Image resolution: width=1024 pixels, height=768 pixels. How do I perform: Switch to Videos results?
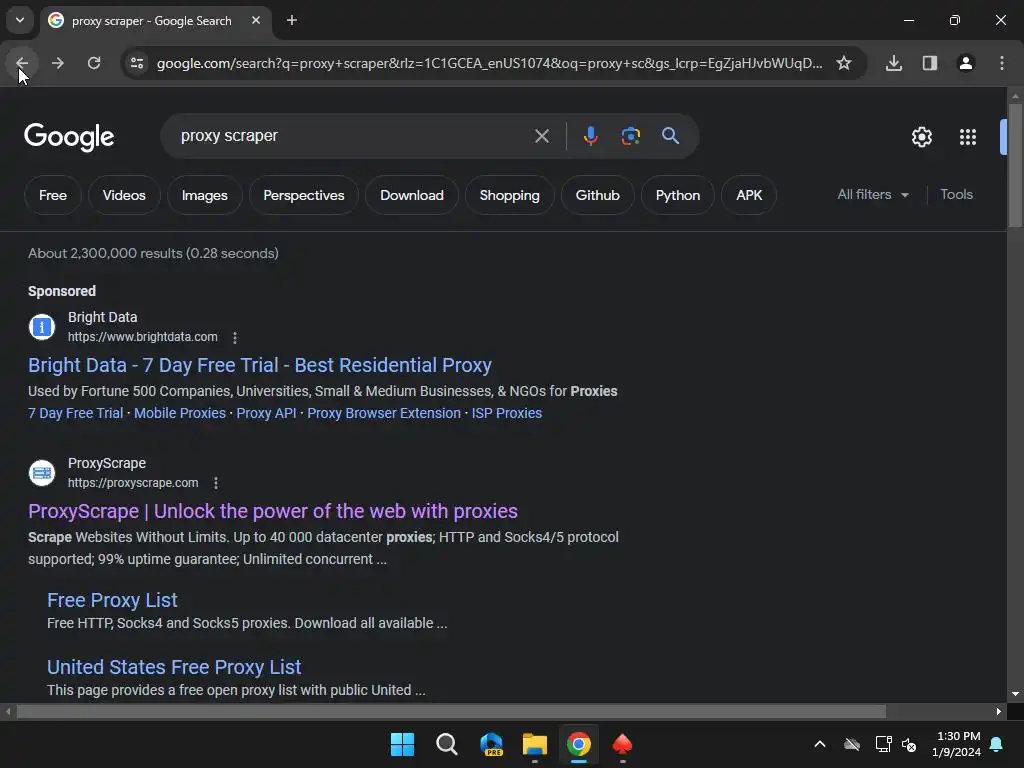pyautogui.click(x=124, y=195)
